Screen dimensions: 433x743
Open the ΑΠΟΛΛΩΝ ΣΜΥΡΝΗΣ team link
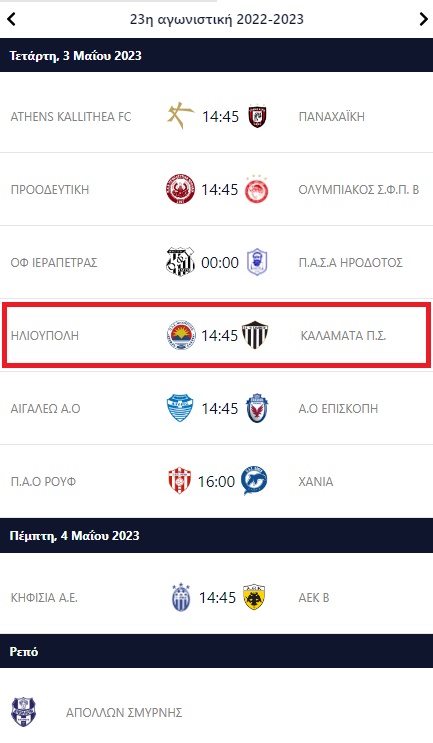(x=124, y=712)
